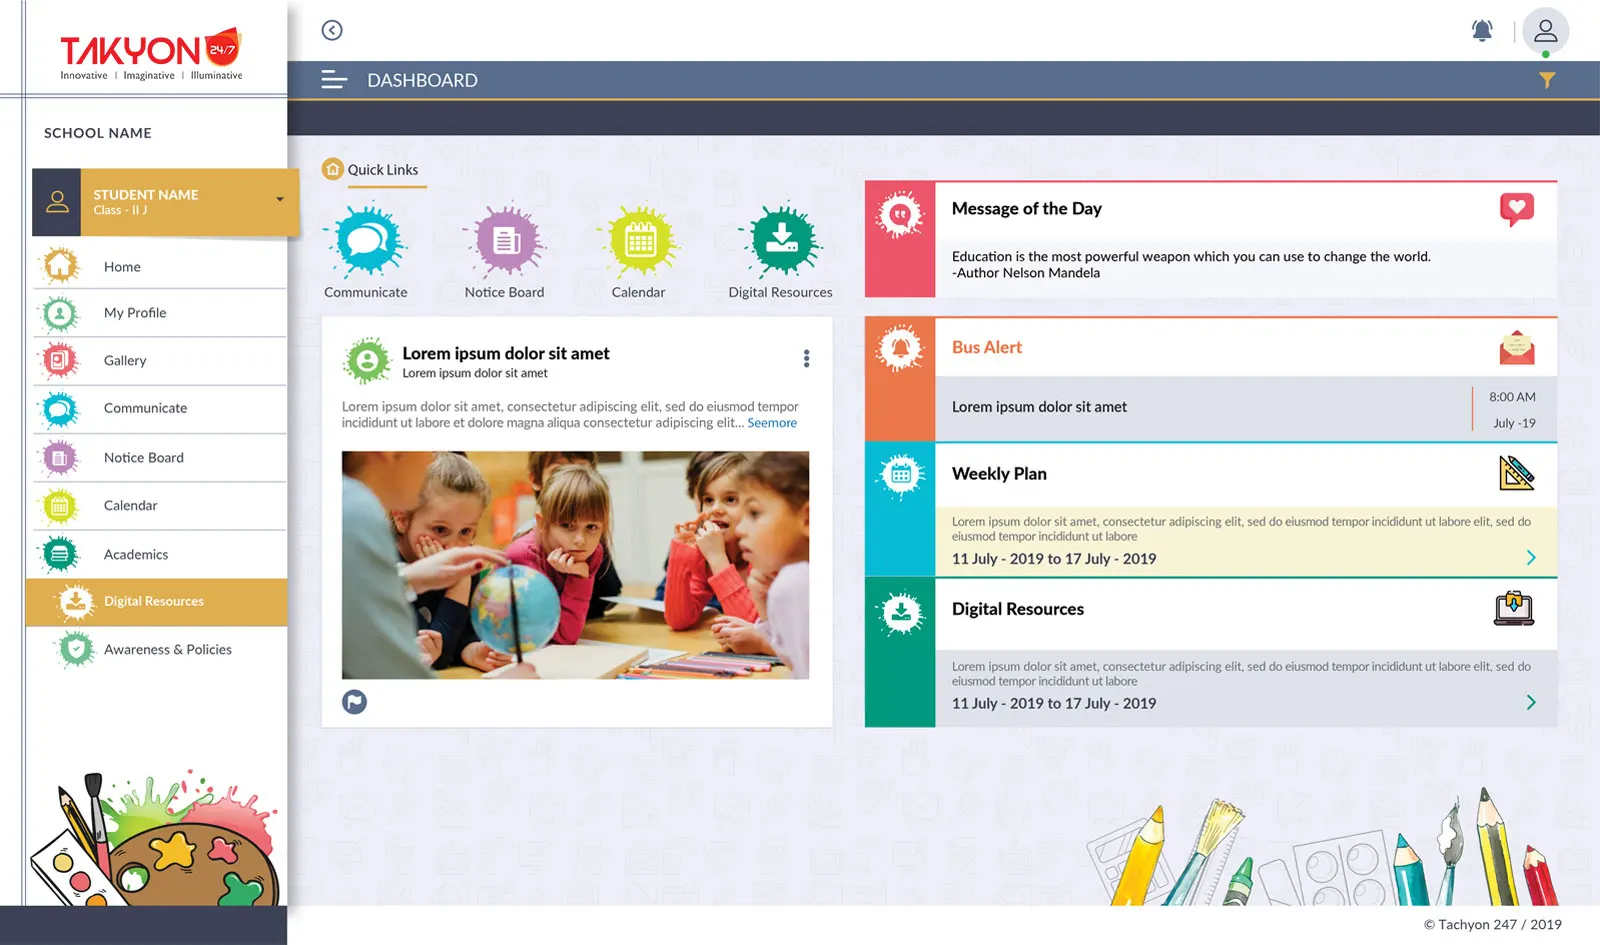Go to Academics in sidebar menu

pos(136,555)
